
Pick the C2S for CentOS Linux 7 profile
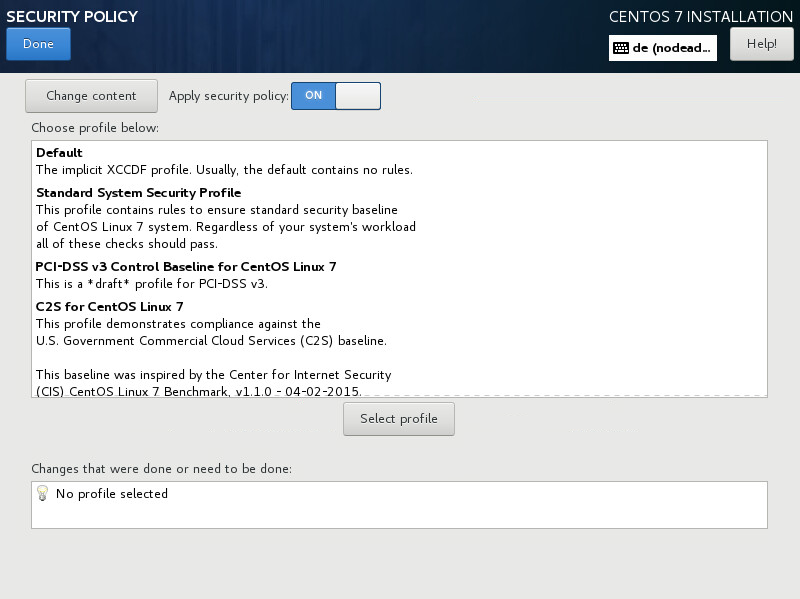[x=110, y=306]
